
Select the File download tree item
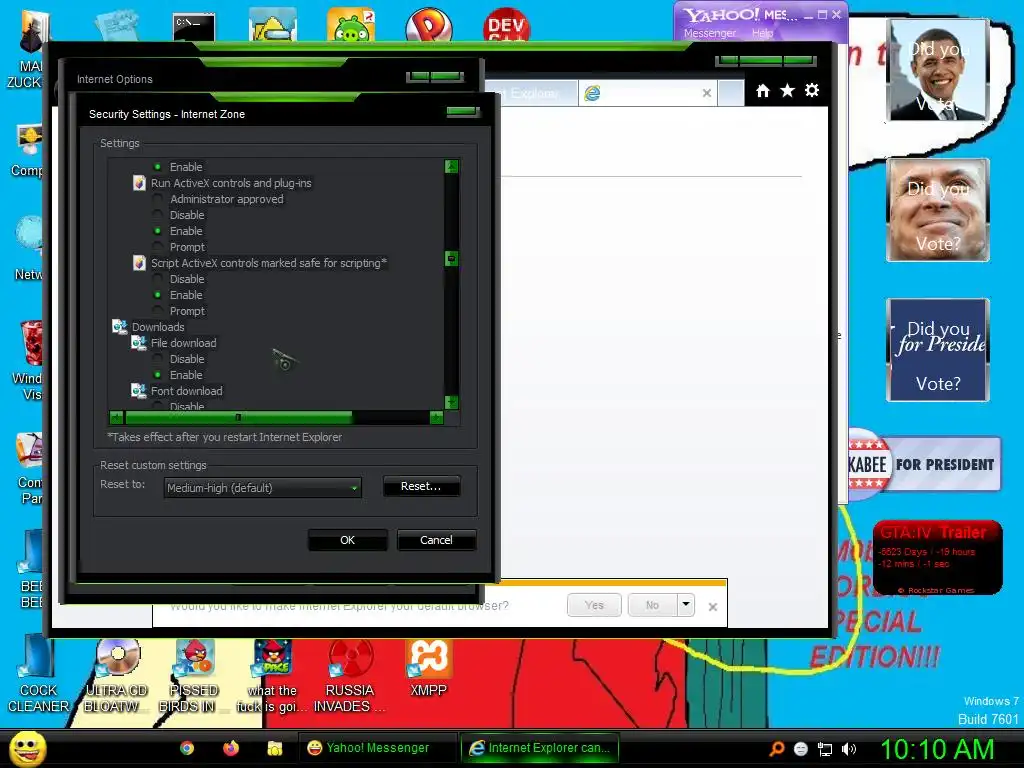coord(184,343)
